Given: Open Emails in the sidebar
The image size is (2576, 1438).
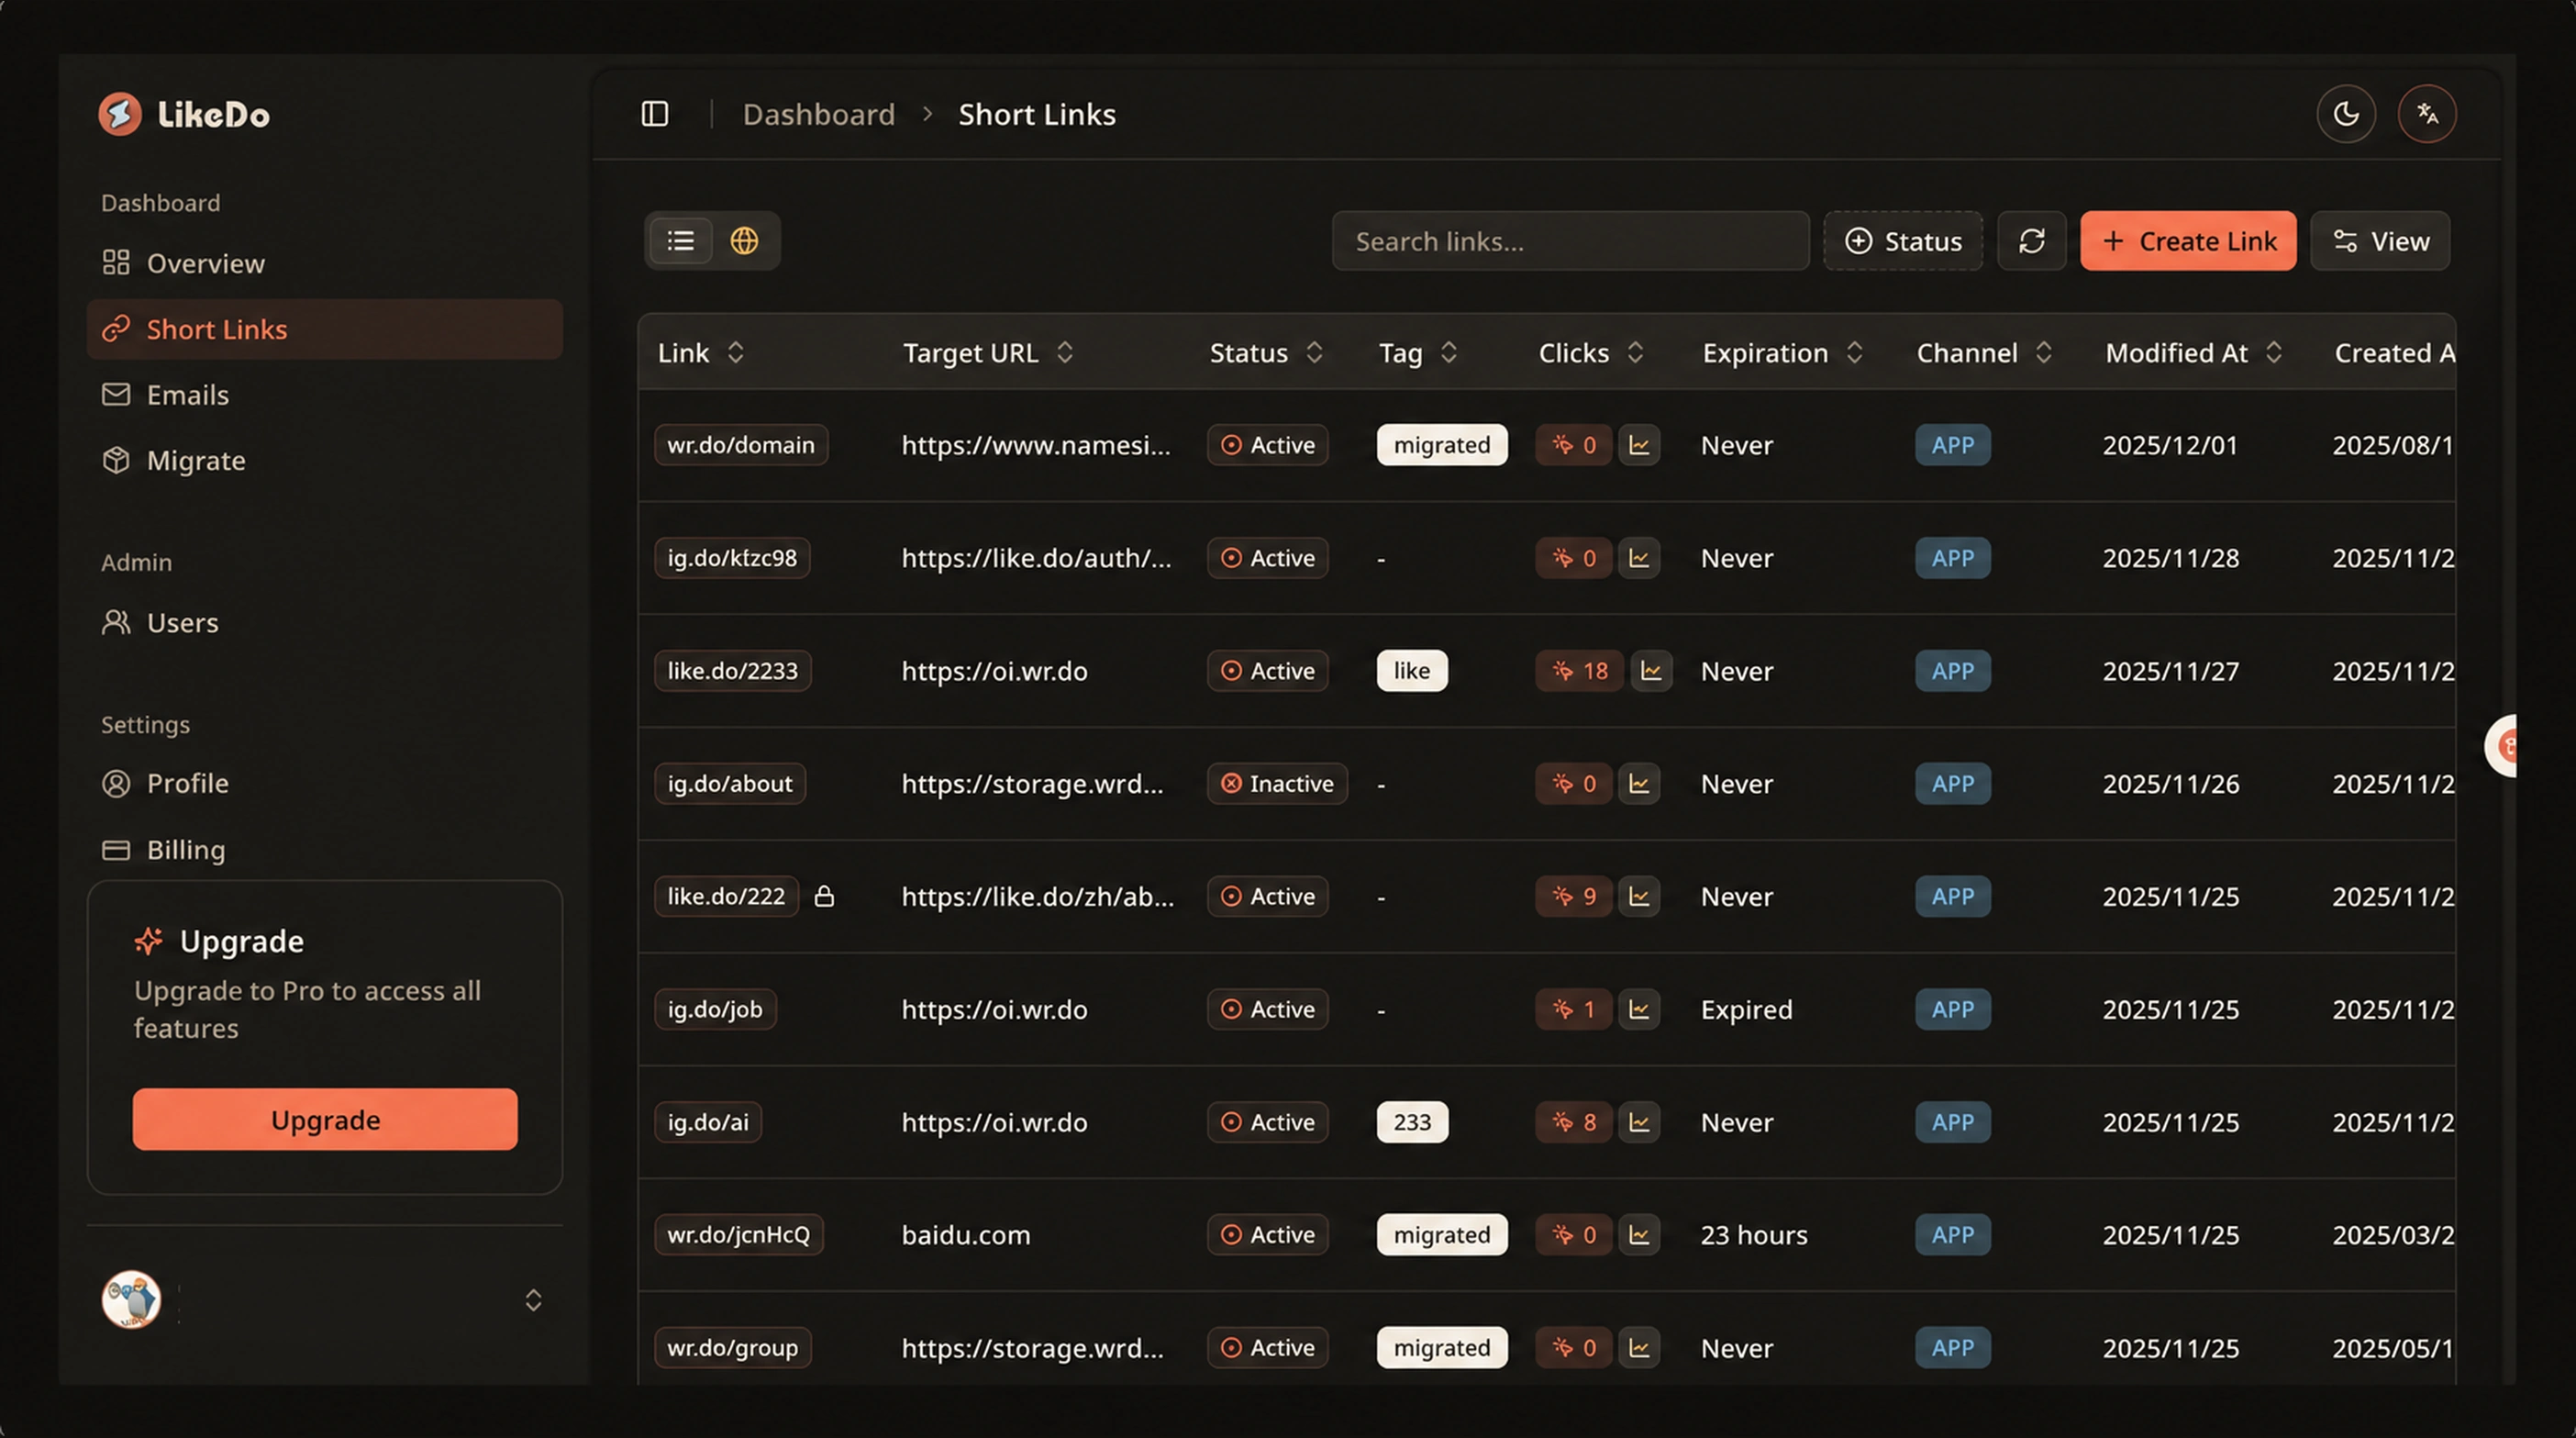Looking at the screenshot, I should click(324, 395).
